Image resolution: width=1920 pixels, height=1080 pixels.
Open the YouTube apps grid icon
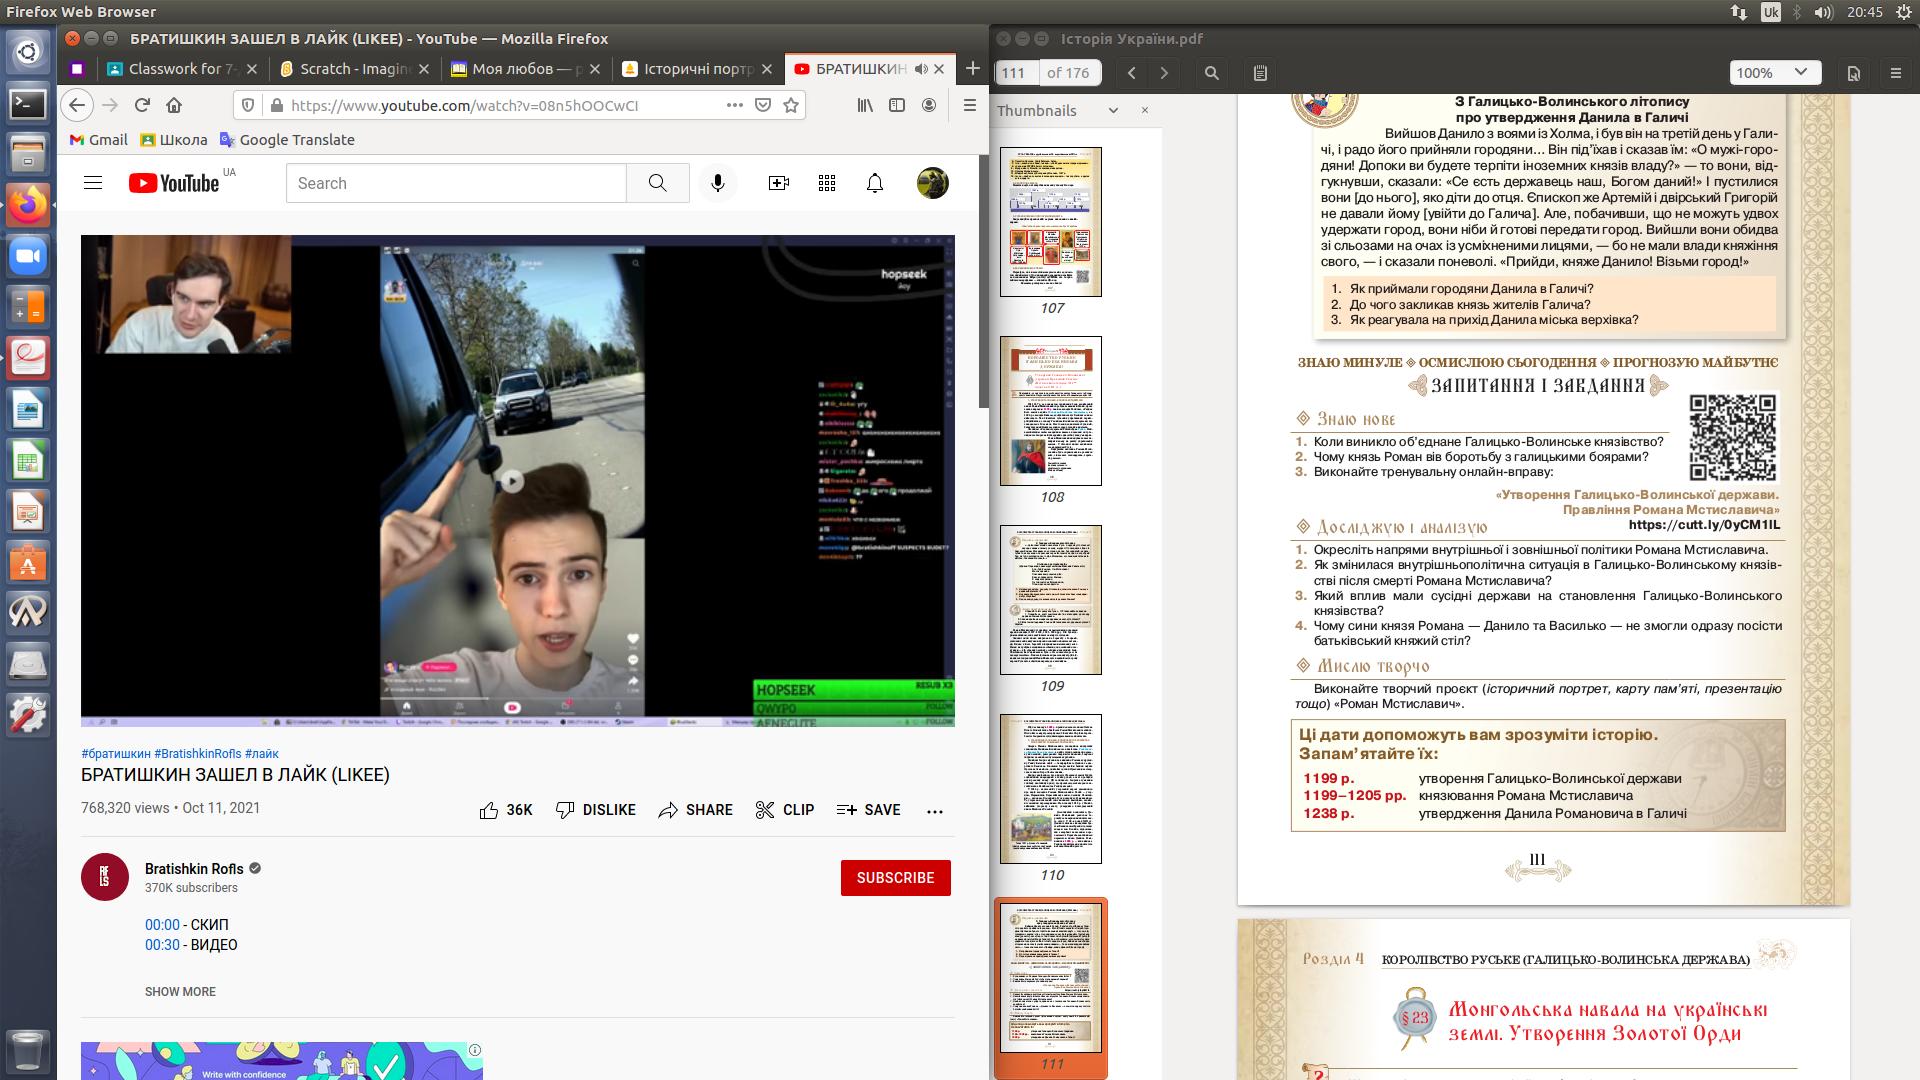[826, 183]
